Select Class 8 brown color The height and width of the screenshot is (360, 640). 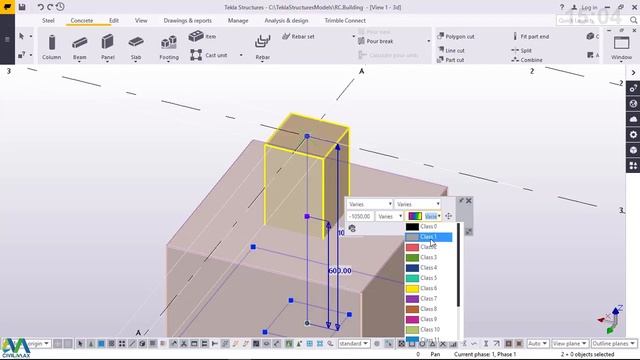tap(429, 309)
